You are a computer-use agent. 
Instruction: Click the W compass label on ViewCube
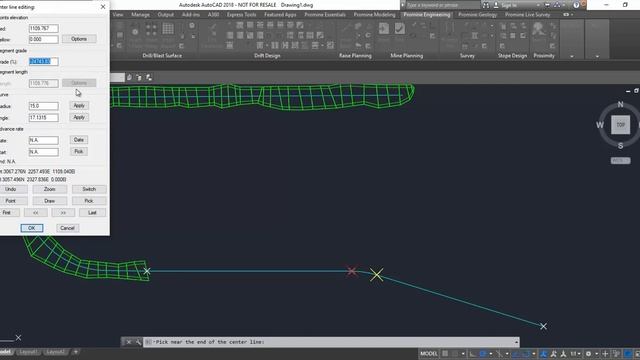(600, 125)
